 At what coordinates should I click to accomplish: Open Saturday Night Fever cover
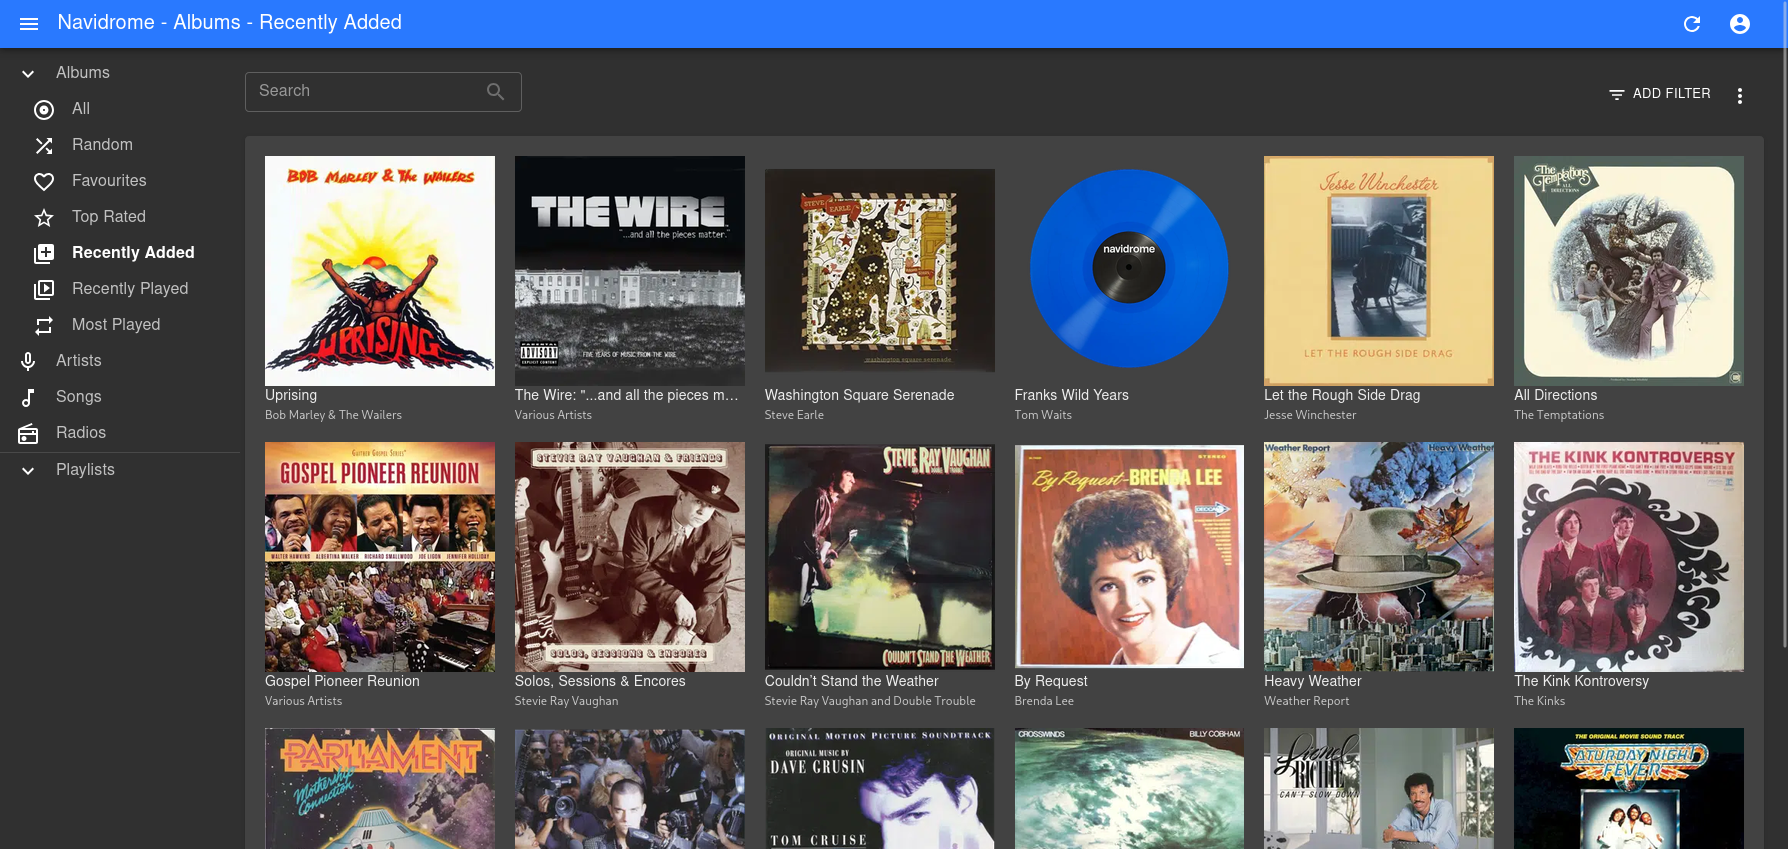coord(1629,789)
